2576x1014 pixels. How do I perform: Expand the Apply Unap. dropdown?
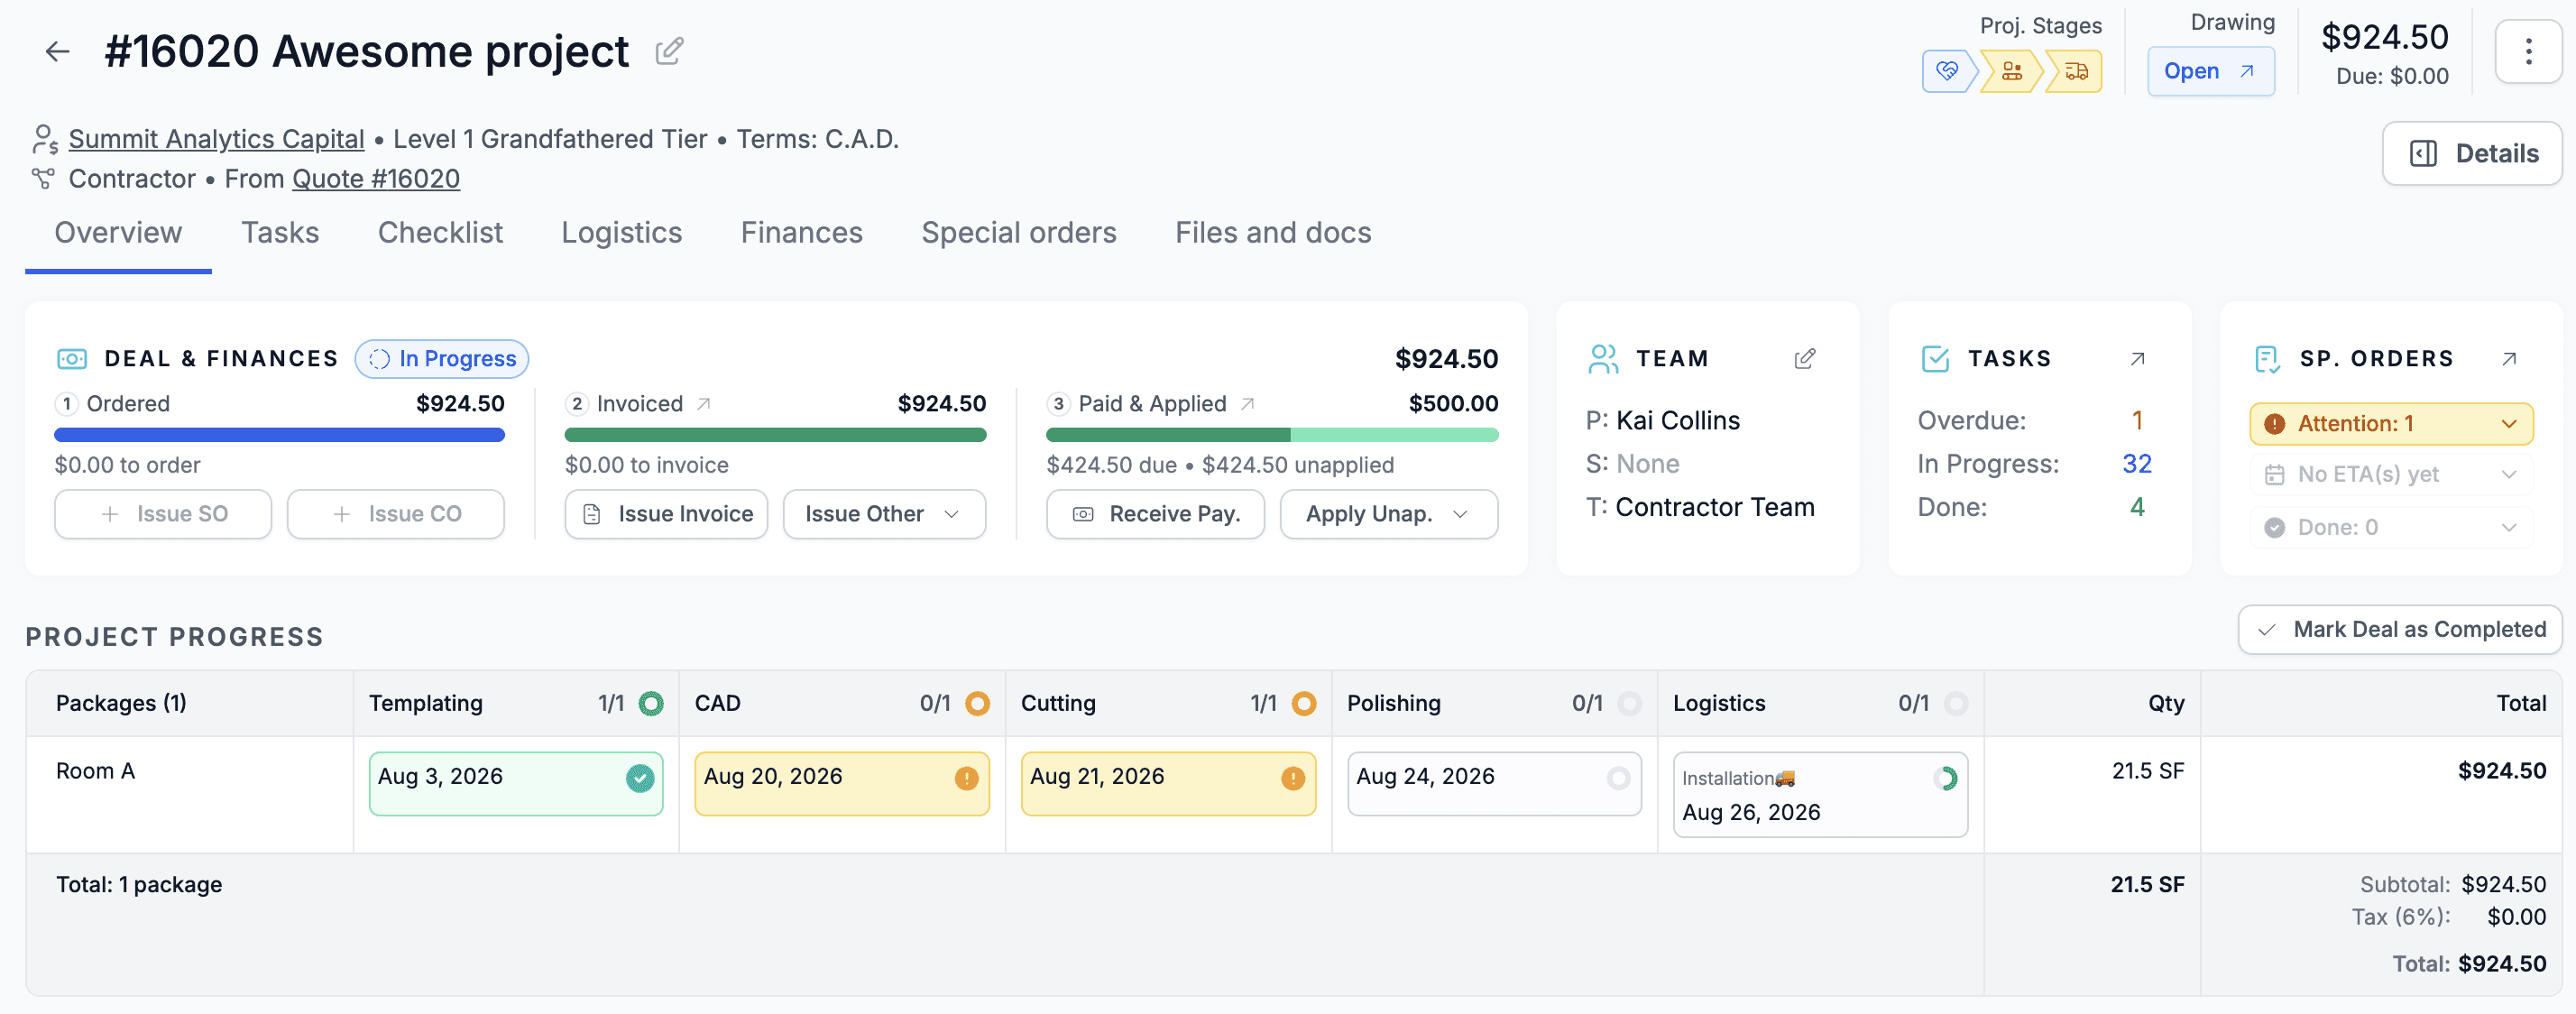coord(1389,514)
